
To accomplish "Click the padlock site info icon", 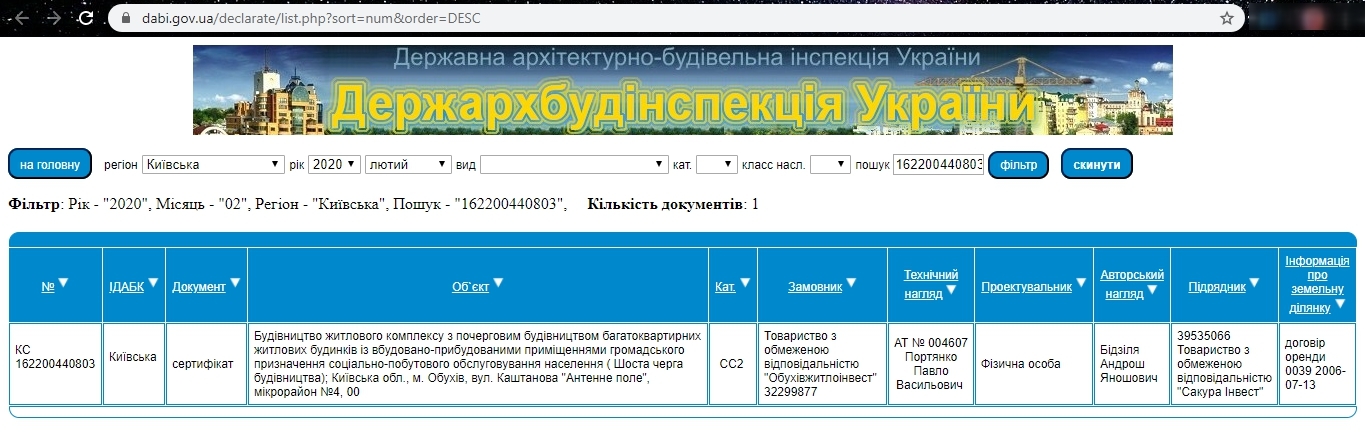I will (125, 18).
